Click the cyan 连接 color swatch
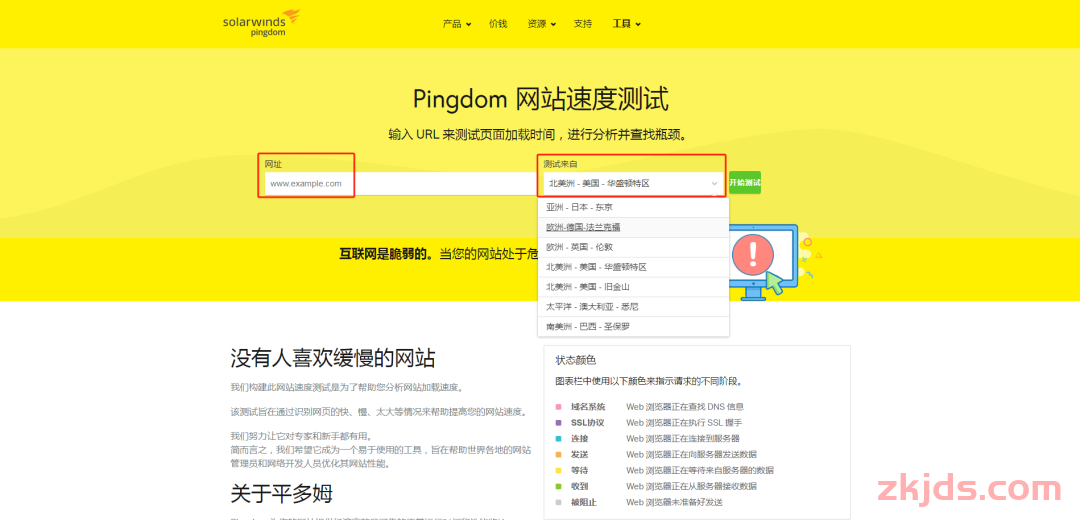Viewport: 1080px width, 520px height. pos(557,439)
